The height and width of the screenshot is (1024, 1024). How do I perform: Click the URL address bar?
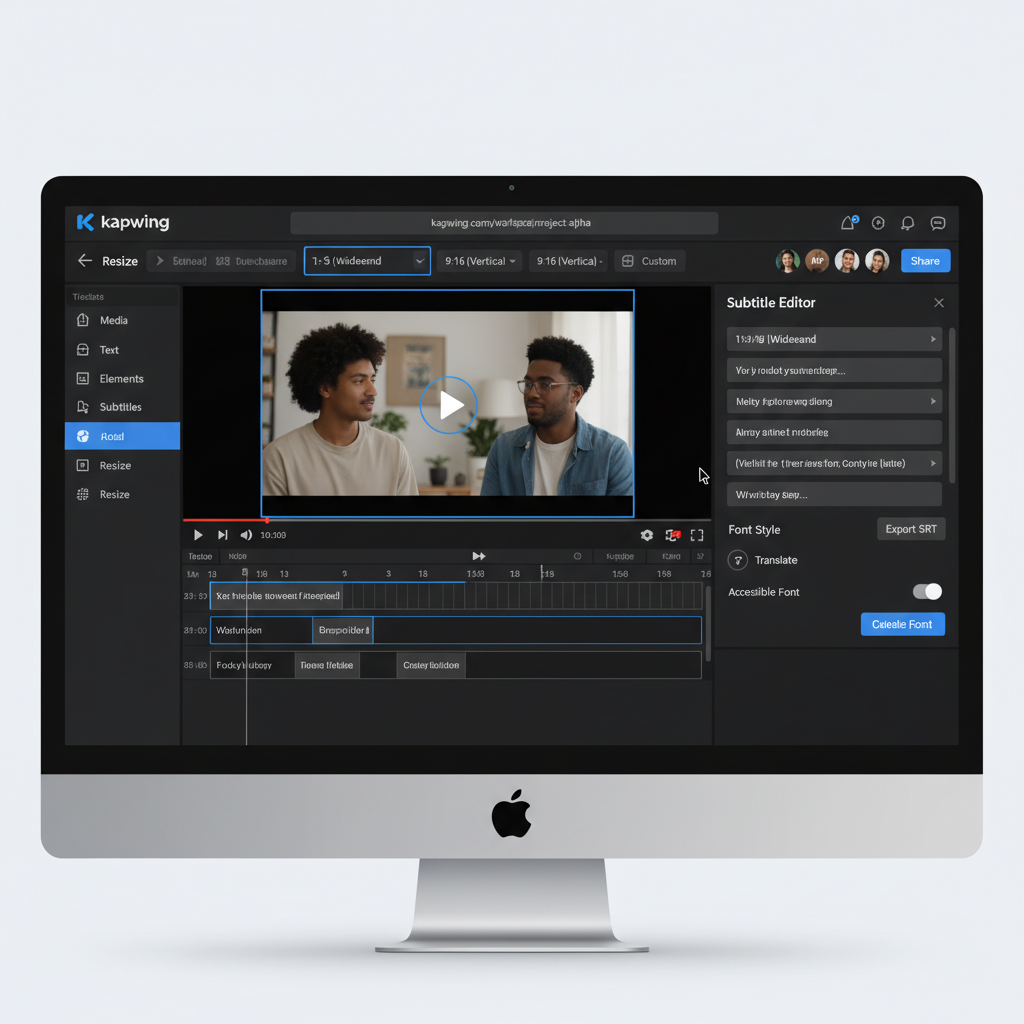pos(504,223)
